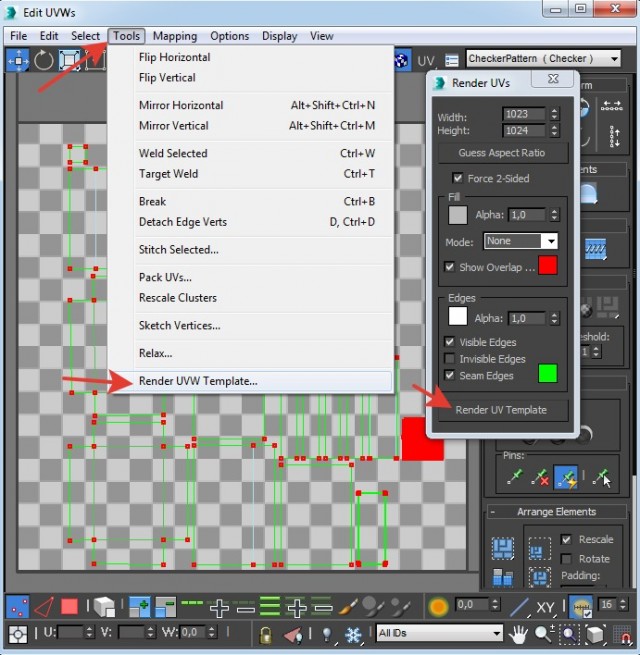Click the absolute/offset mode icon beside U field
Viewport: 640px width, 655px height.
17,634
